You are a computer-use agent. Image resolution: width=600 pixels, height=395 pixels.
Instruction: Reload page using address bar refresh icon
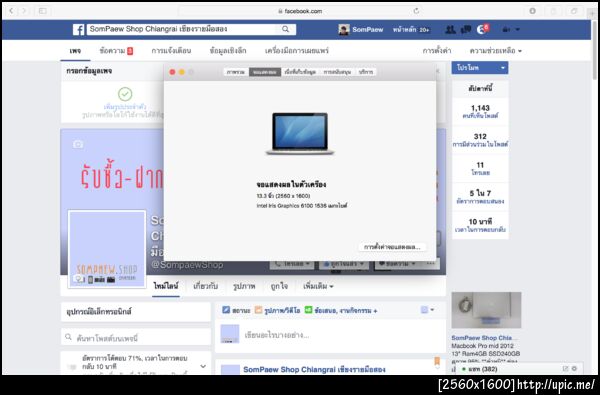tap(416, 11)
